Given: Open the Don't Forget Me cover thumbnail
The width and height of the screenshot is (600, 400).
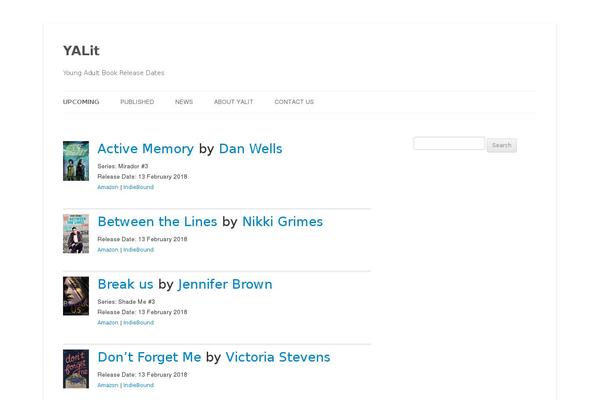Looking at the screenshot, I should coord(76,369).
